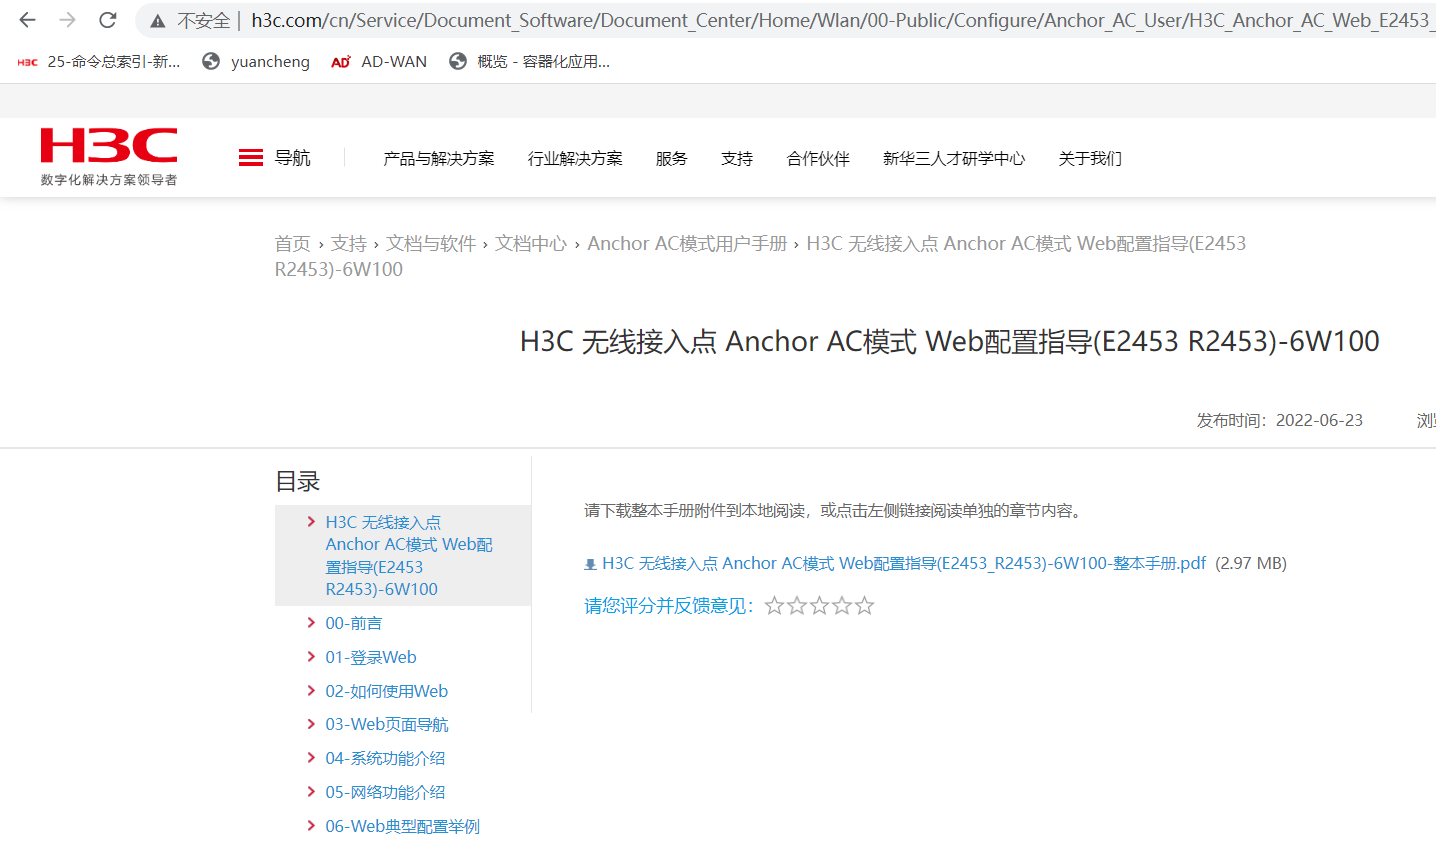Click the H3C logo
This screenshot has width=1436, height=844.
(109, 157)
